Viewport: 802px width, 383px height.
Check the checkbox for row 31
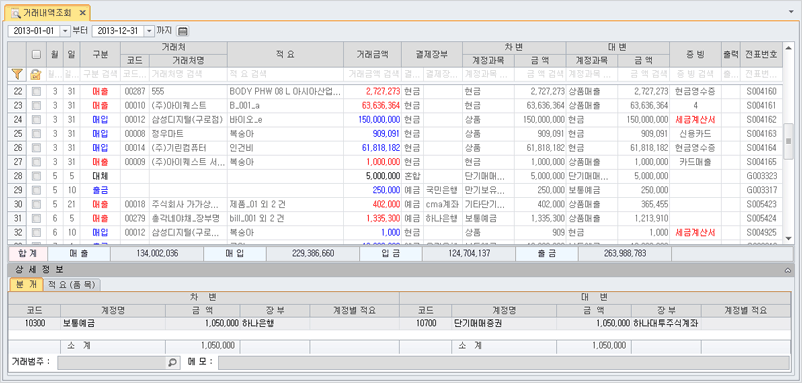(35, 218)
